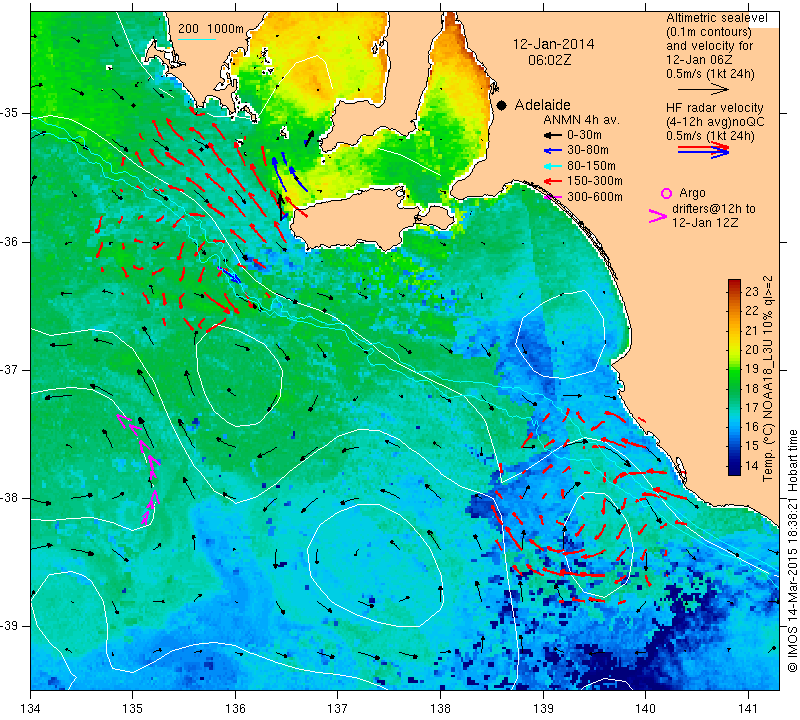Click the black 0-30m legend arrow
The image size is (800, 720).
pyautogui.click(x=552, y=135)
